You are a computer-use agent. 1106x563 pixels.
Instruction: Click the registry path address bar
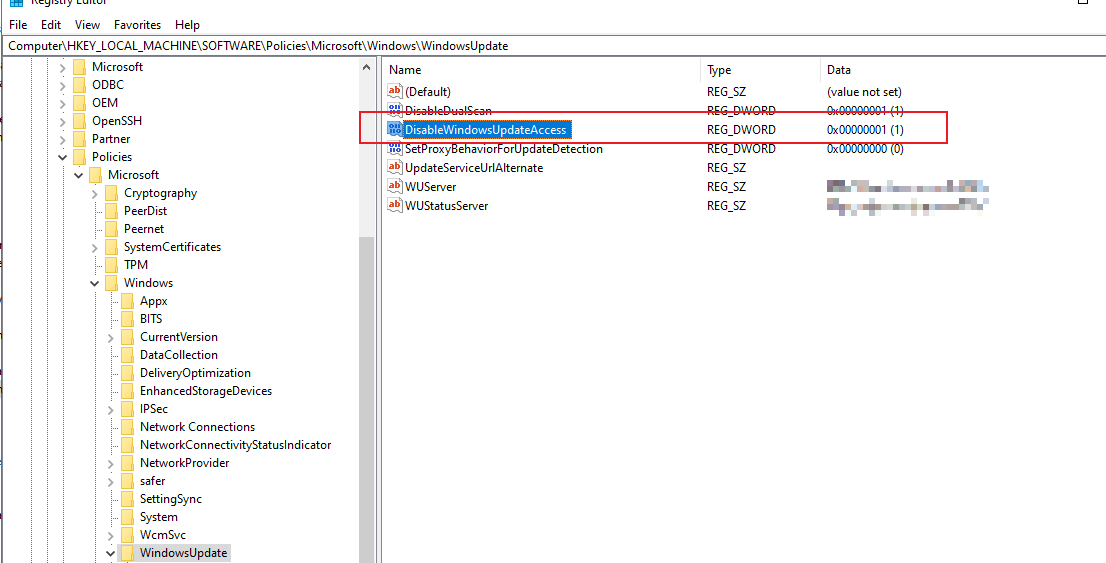(553, 46)
